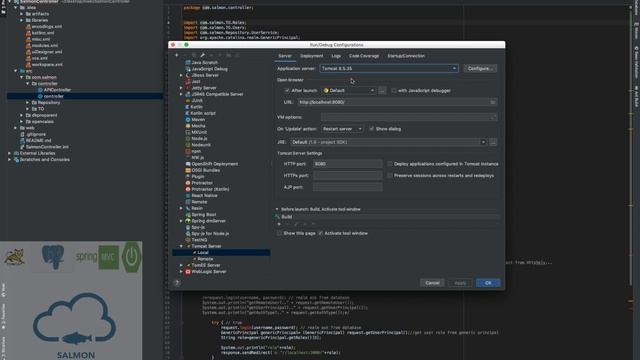This screenshot has width=640, height=360.
Task: Click the Cancel button
Action: [x=432, y=283]
